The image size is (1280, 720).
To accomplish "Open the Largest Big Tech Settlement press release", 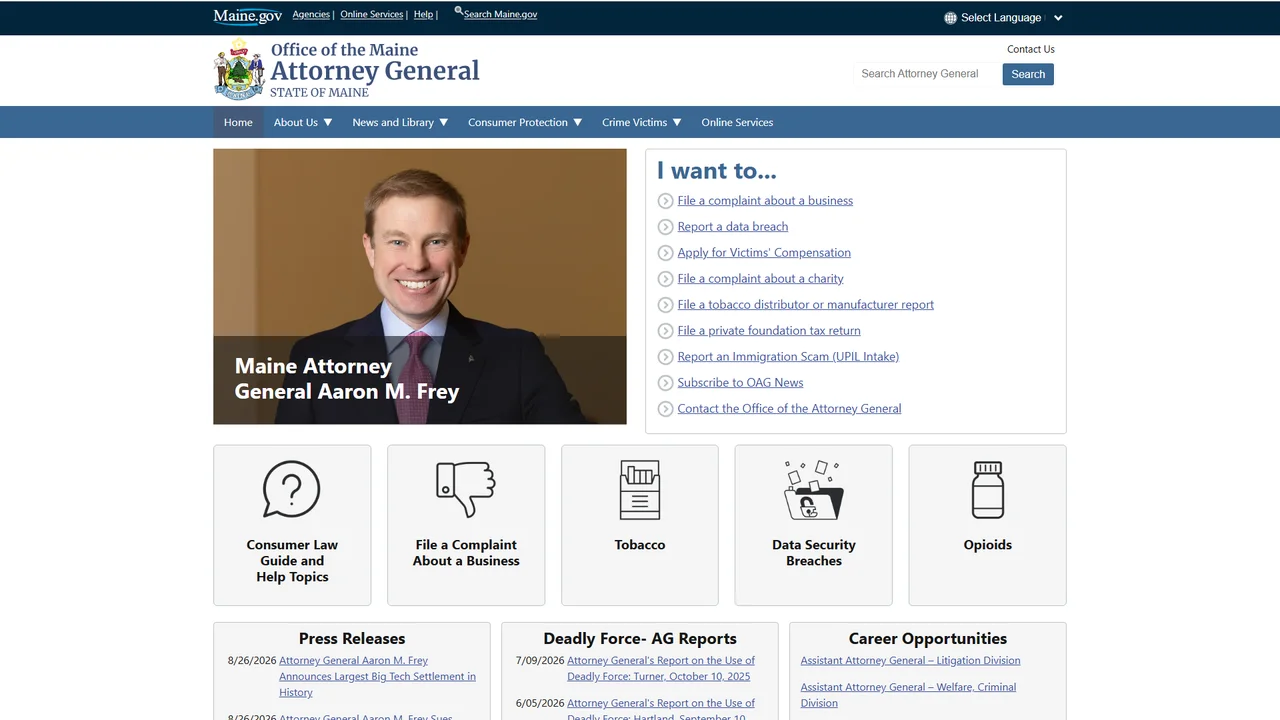I will [377, 676].
